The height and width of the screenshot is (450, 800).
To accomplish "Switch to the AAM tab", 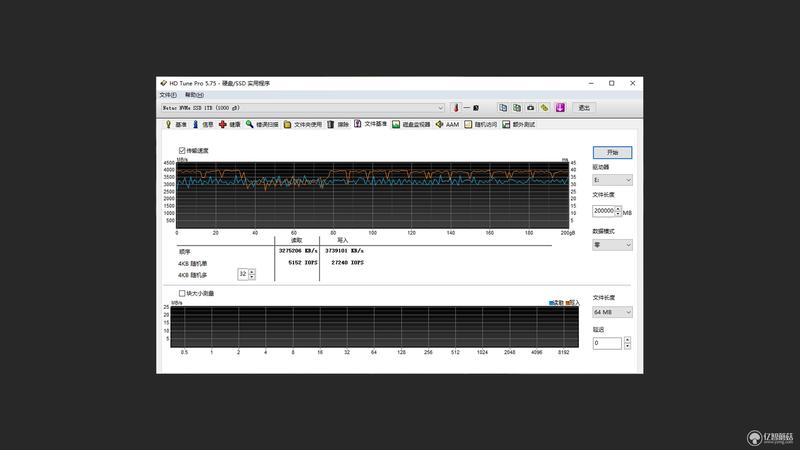I will tap(447, 124).
